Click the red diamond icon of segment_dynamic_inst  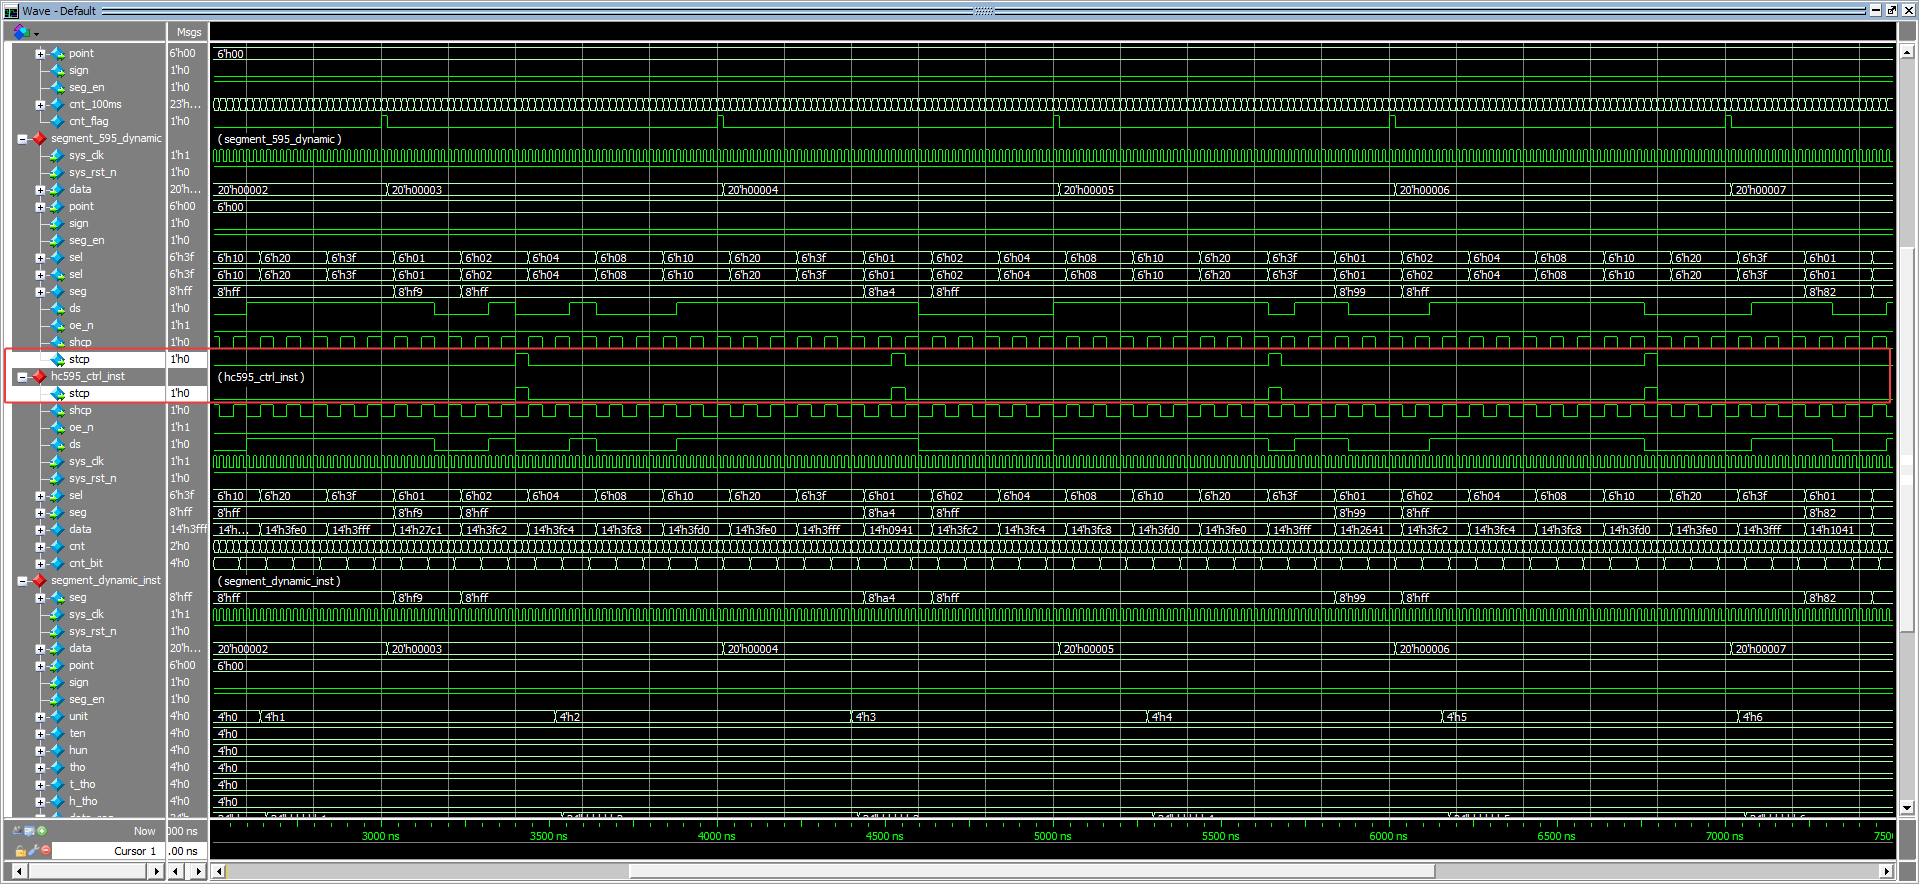[39, 580]
